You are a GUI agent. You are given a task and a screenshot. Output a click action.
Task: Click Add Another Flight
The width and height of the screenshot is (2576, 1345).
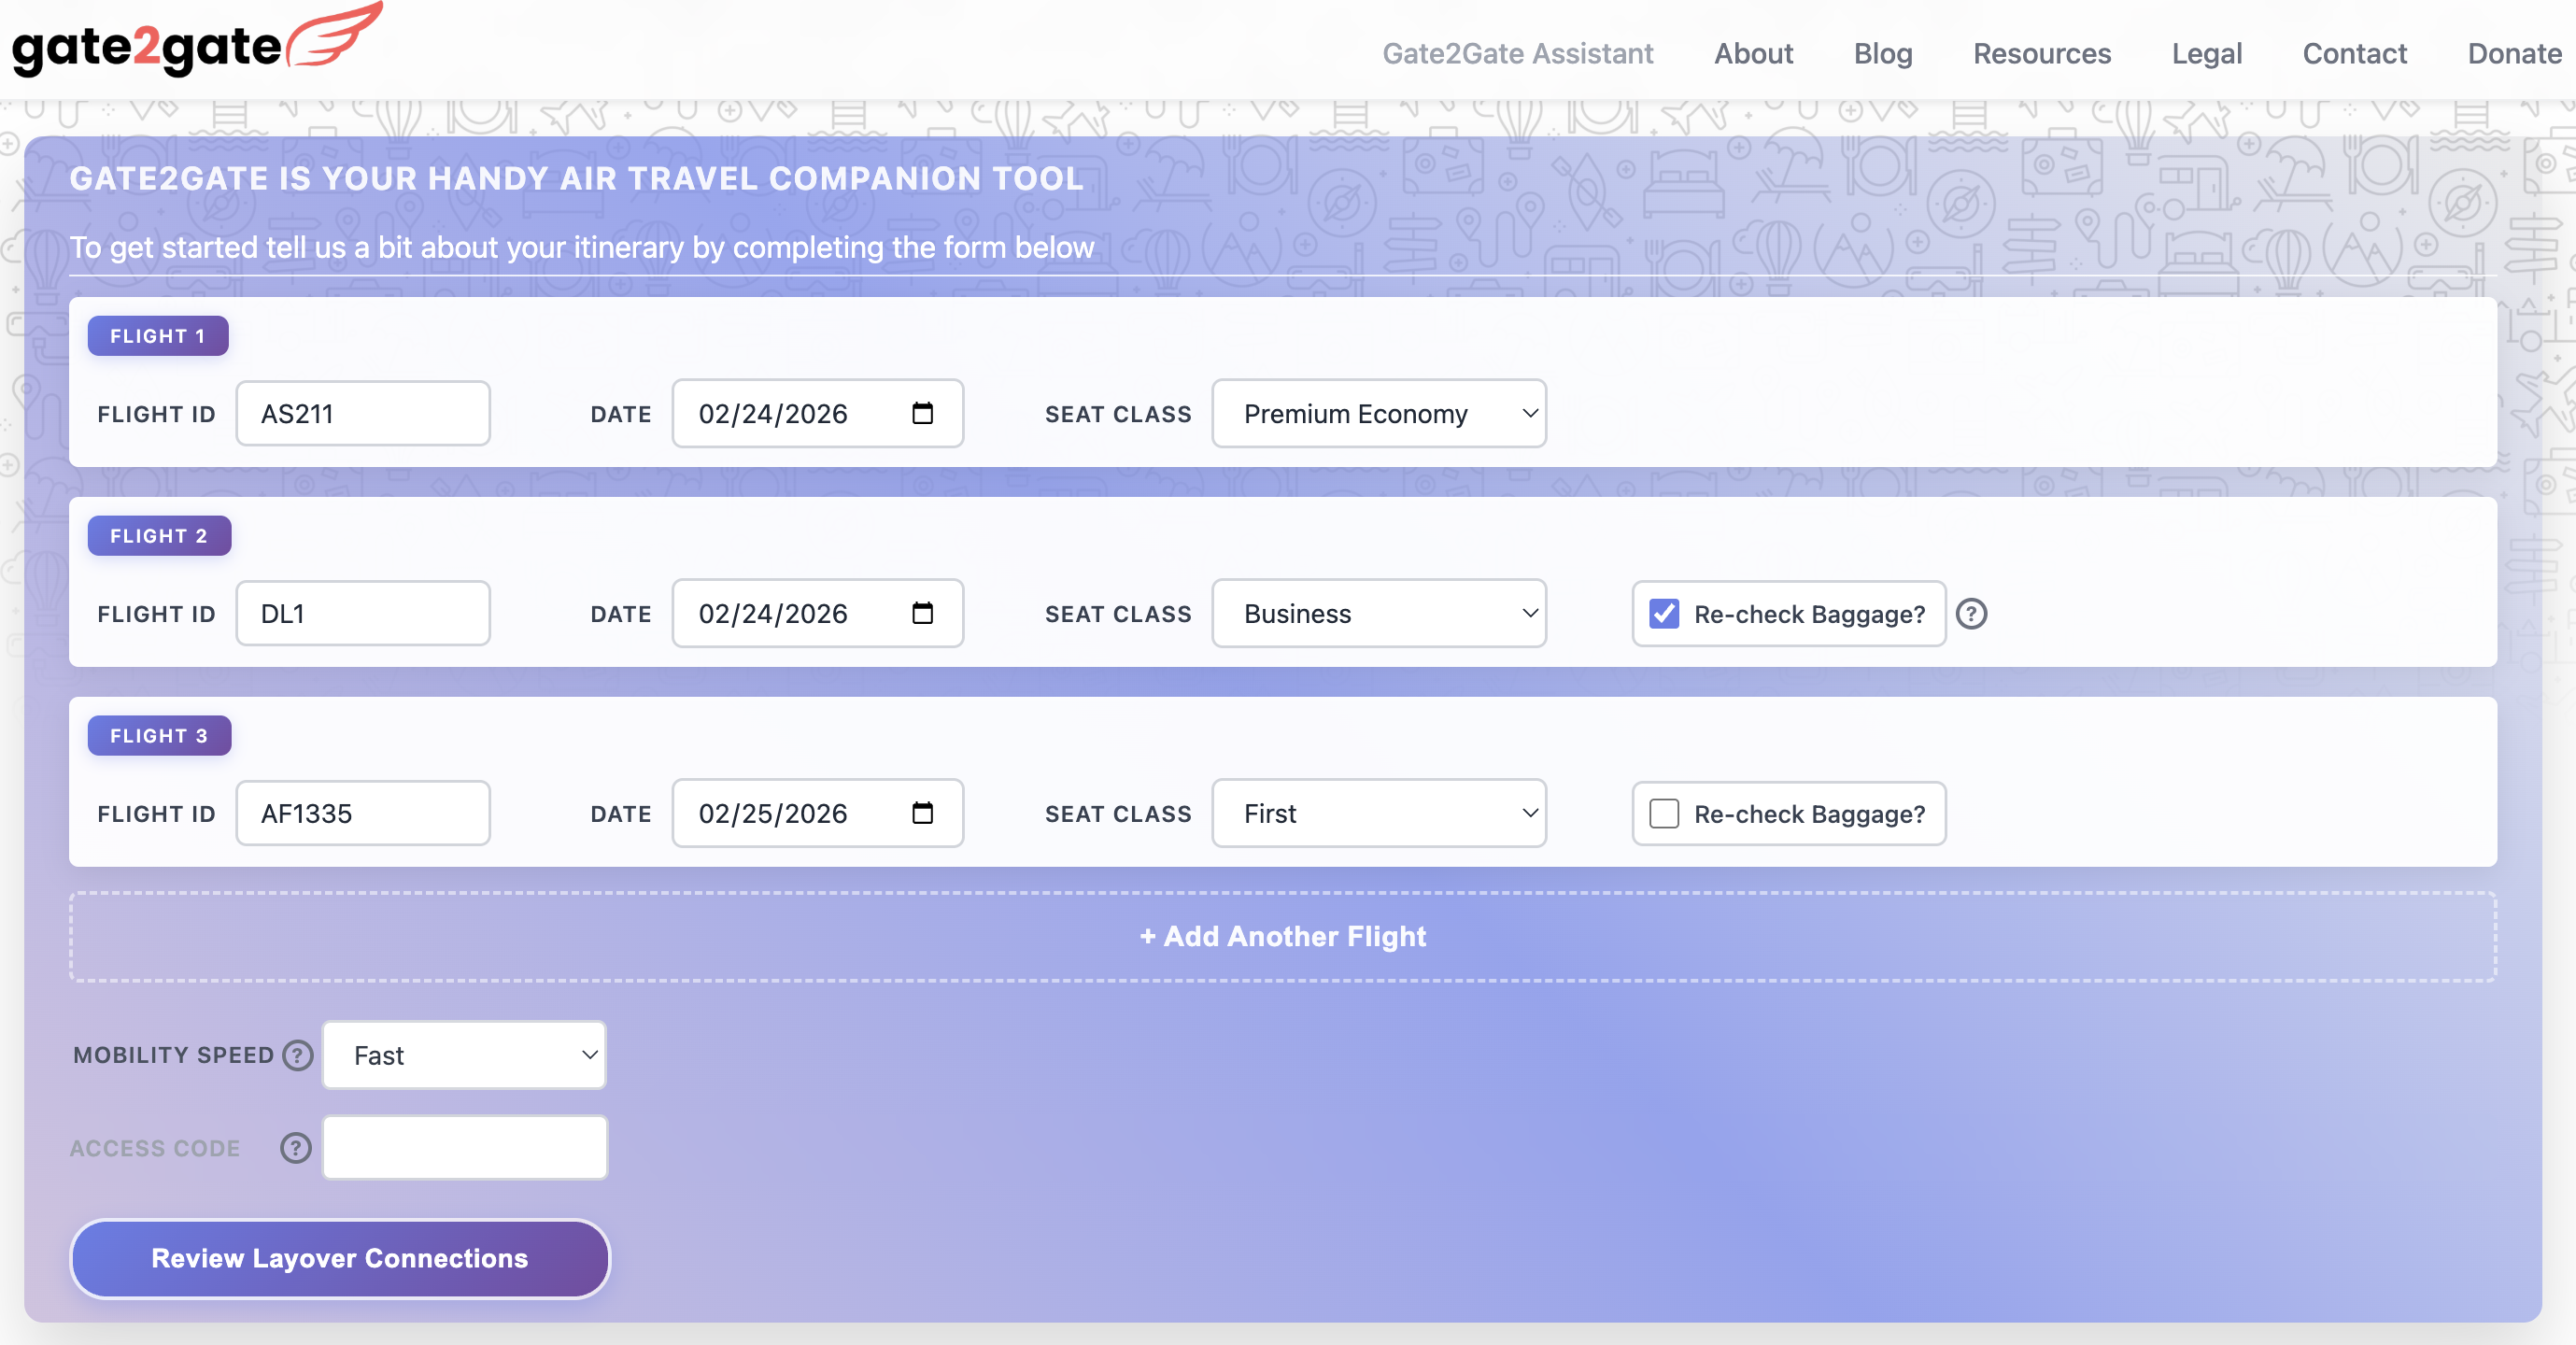(x=1282, y=936)
